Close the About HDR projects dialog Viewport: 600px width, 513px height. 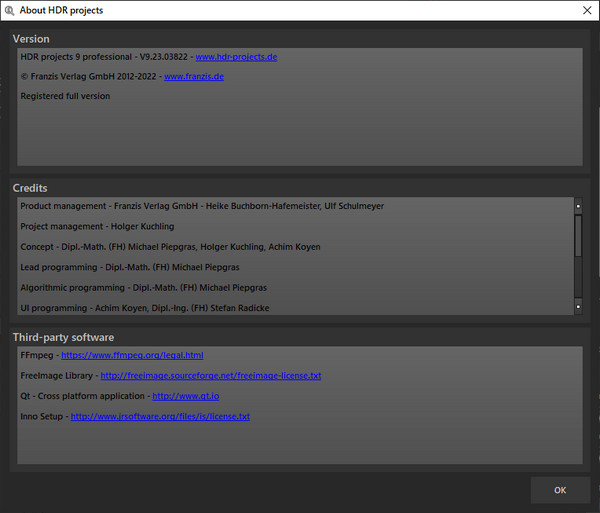pyautogui.click(x=587, y=10)
